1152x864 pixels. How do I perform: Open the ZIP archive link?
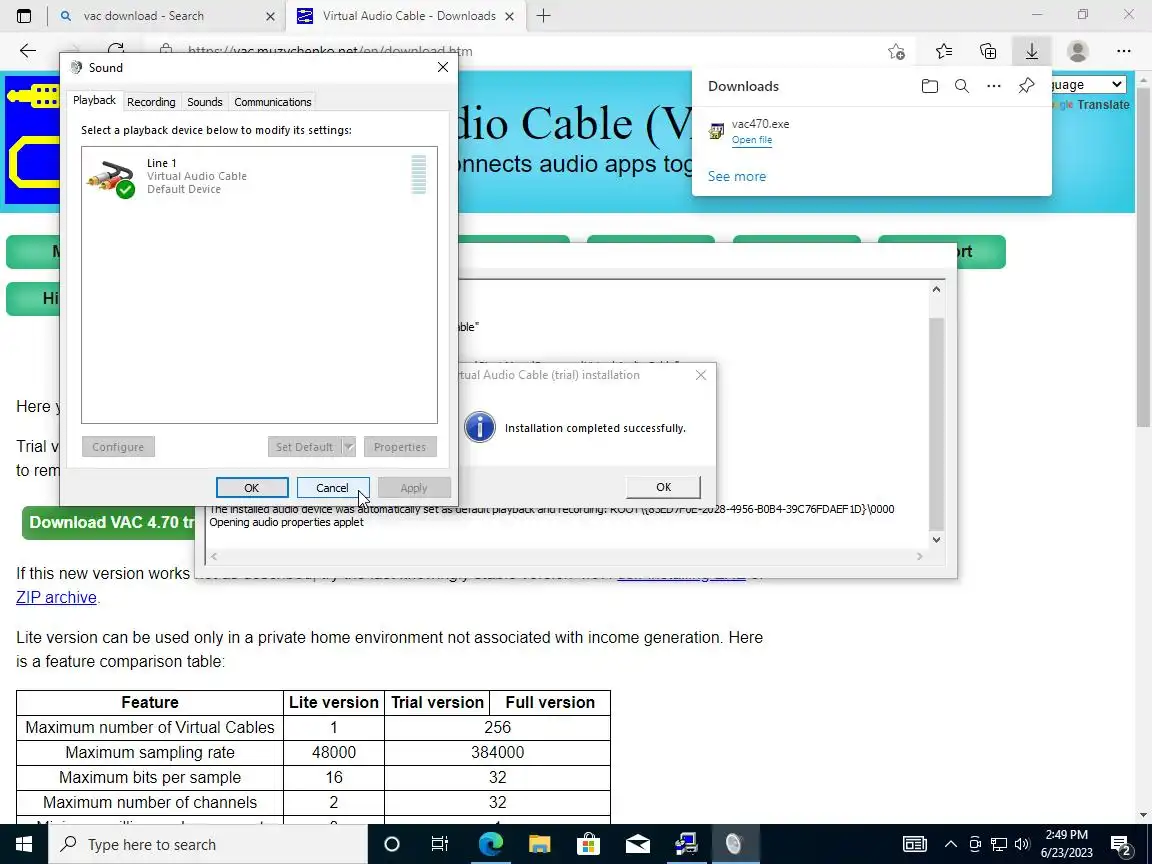tap(57, 597)
